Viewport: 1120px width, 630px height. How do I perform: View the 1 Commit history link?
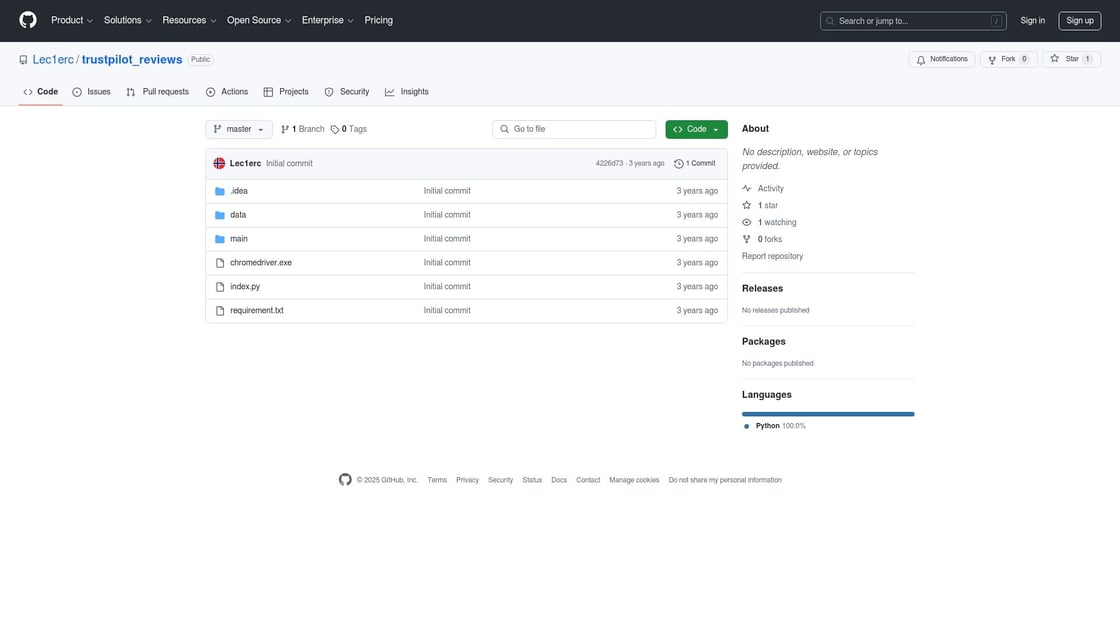[694, 164]
